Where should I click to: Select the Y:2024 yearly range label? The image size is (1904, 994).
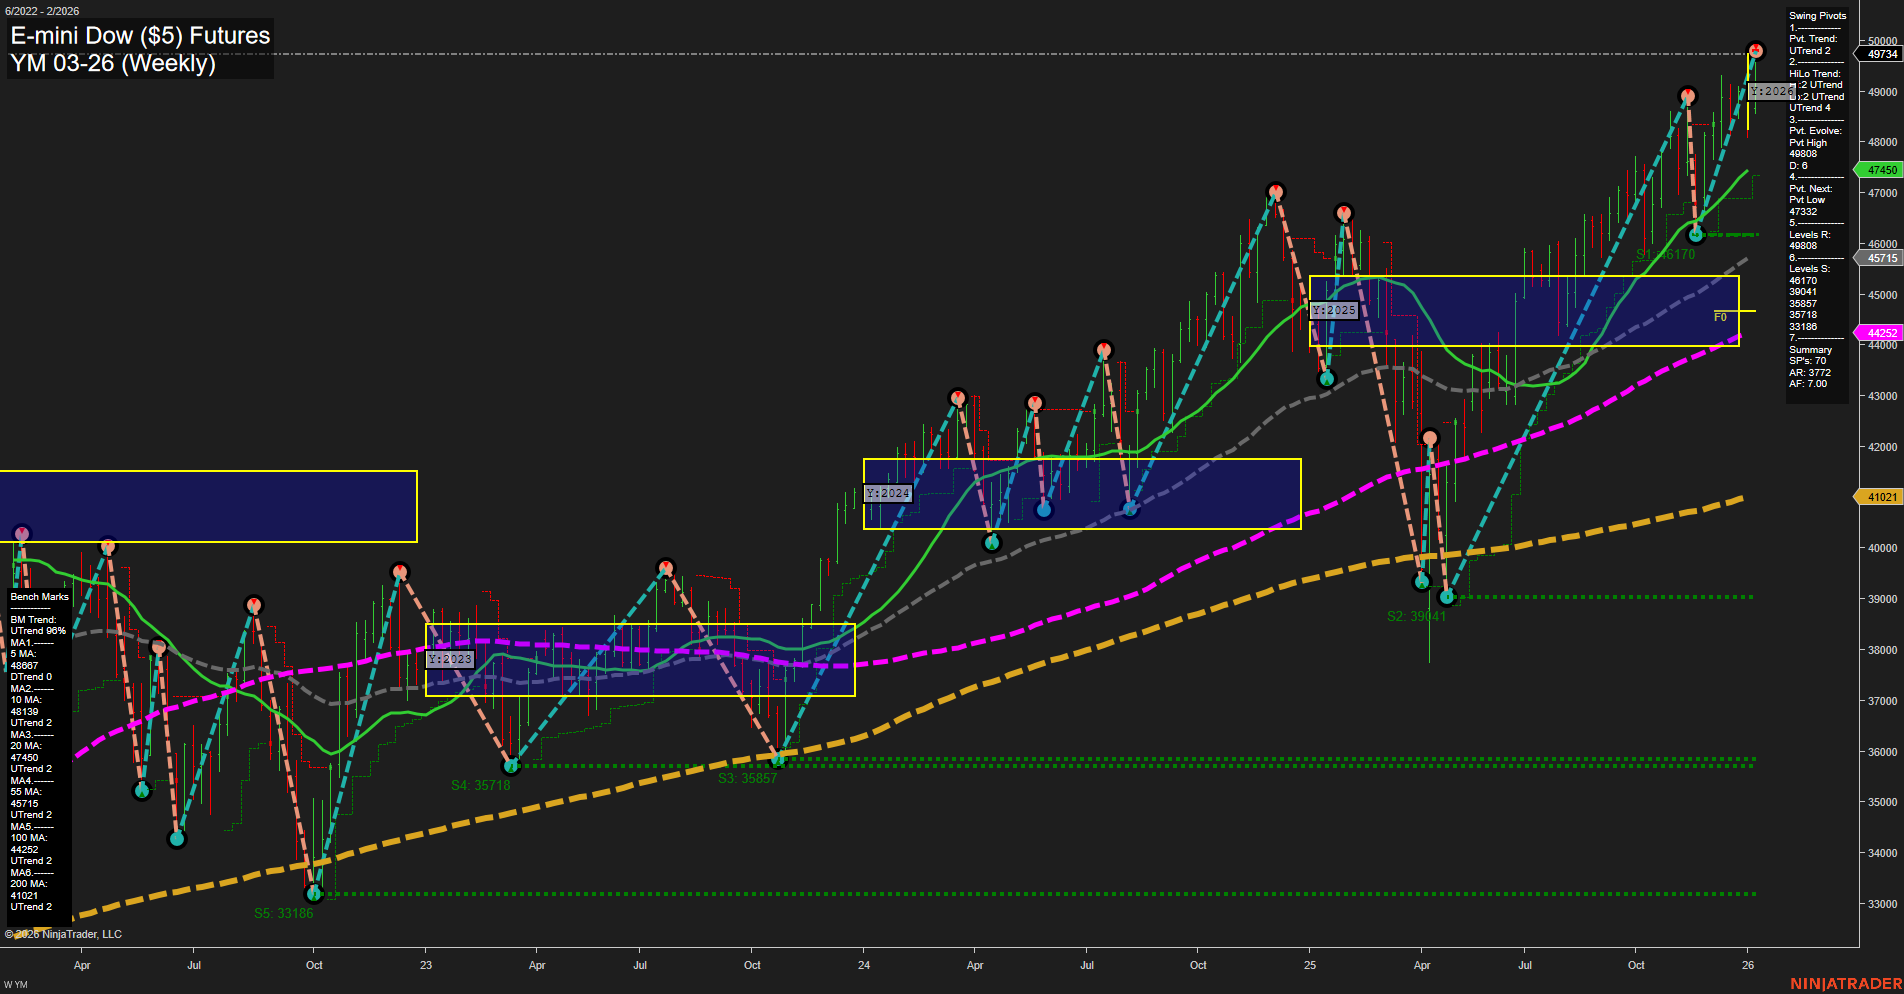(886, 493)
